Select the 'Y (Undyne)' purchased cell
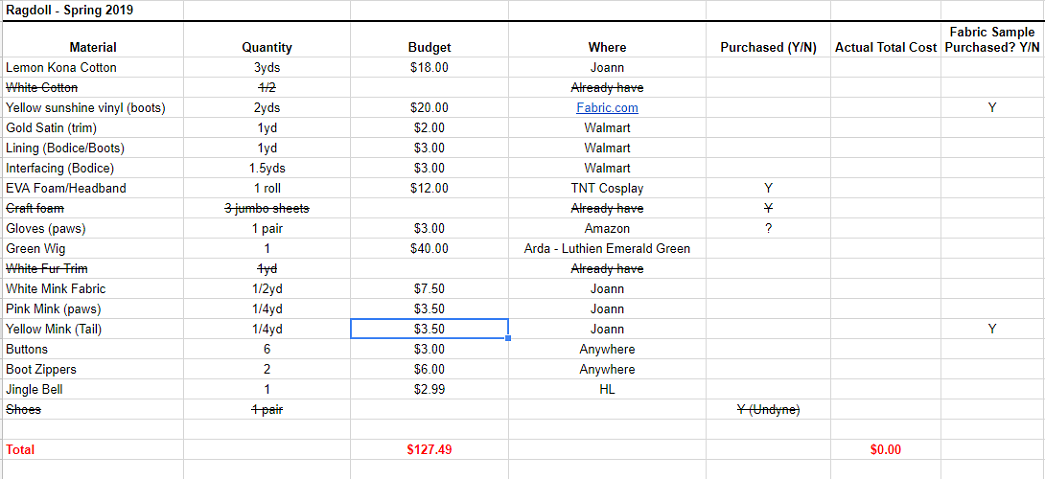The width and height of the screenshot is (1045, 479). [x=768, y=410]
